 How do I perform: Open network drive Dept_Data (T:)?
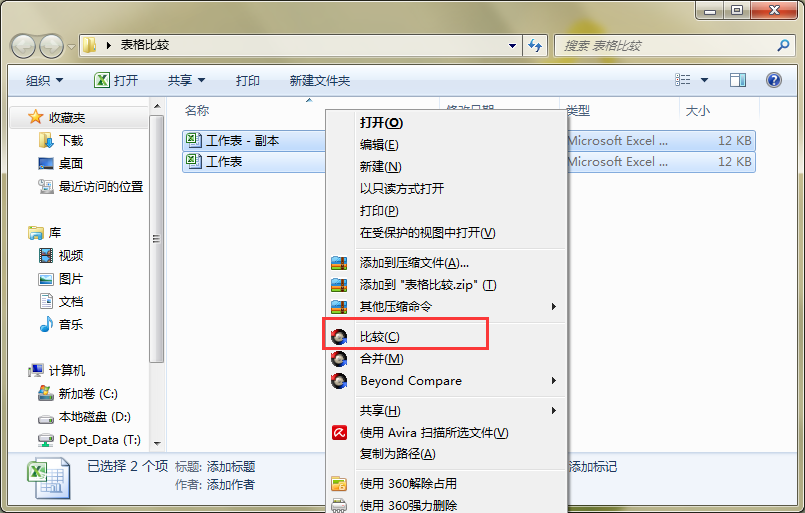pyautogui.click(x=100, y=440)
